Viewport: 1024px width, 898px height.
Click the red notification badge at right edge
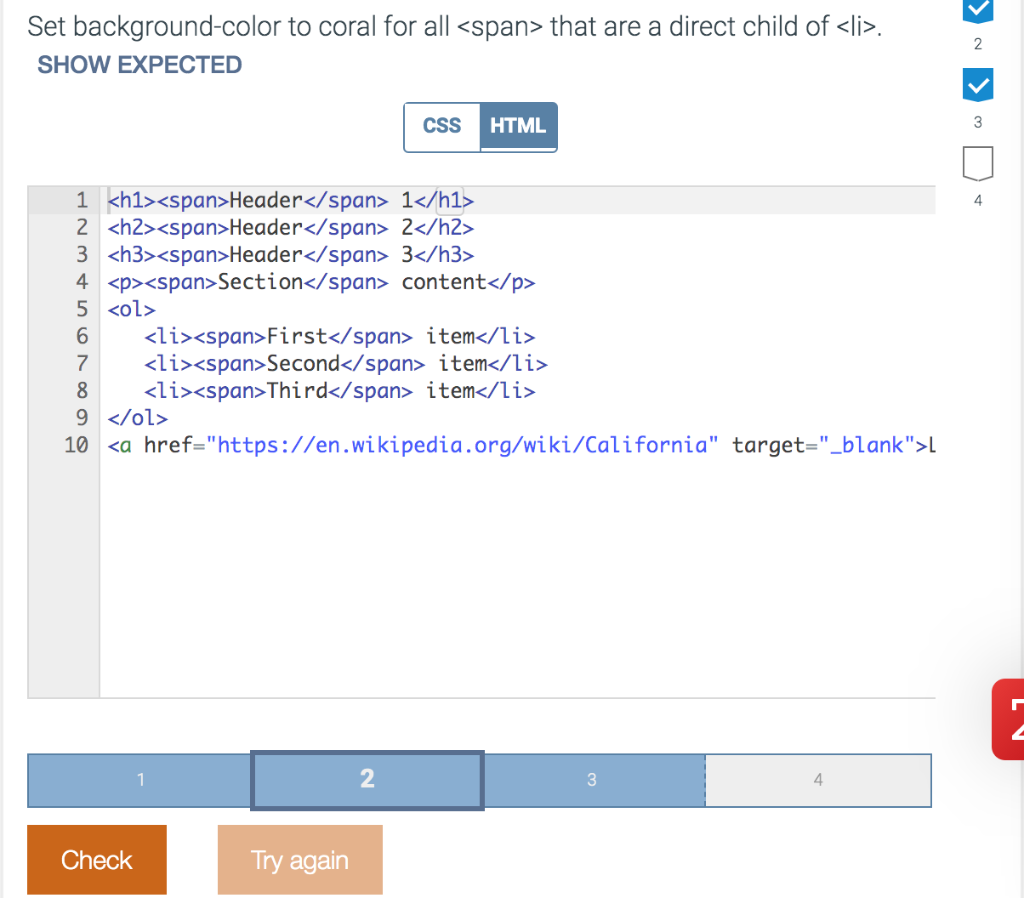pyautogui.click(x=1010, y=720)
